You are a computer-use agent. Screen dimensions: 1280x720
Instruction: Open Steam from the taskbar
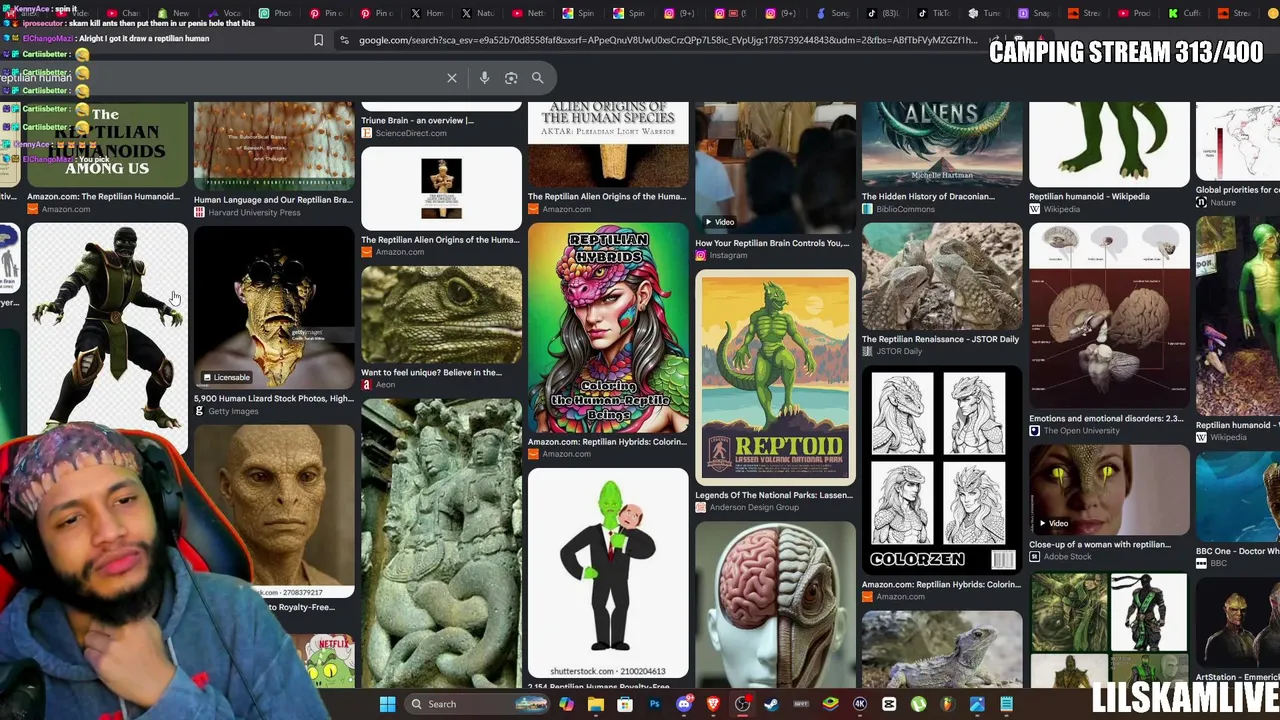771,704
